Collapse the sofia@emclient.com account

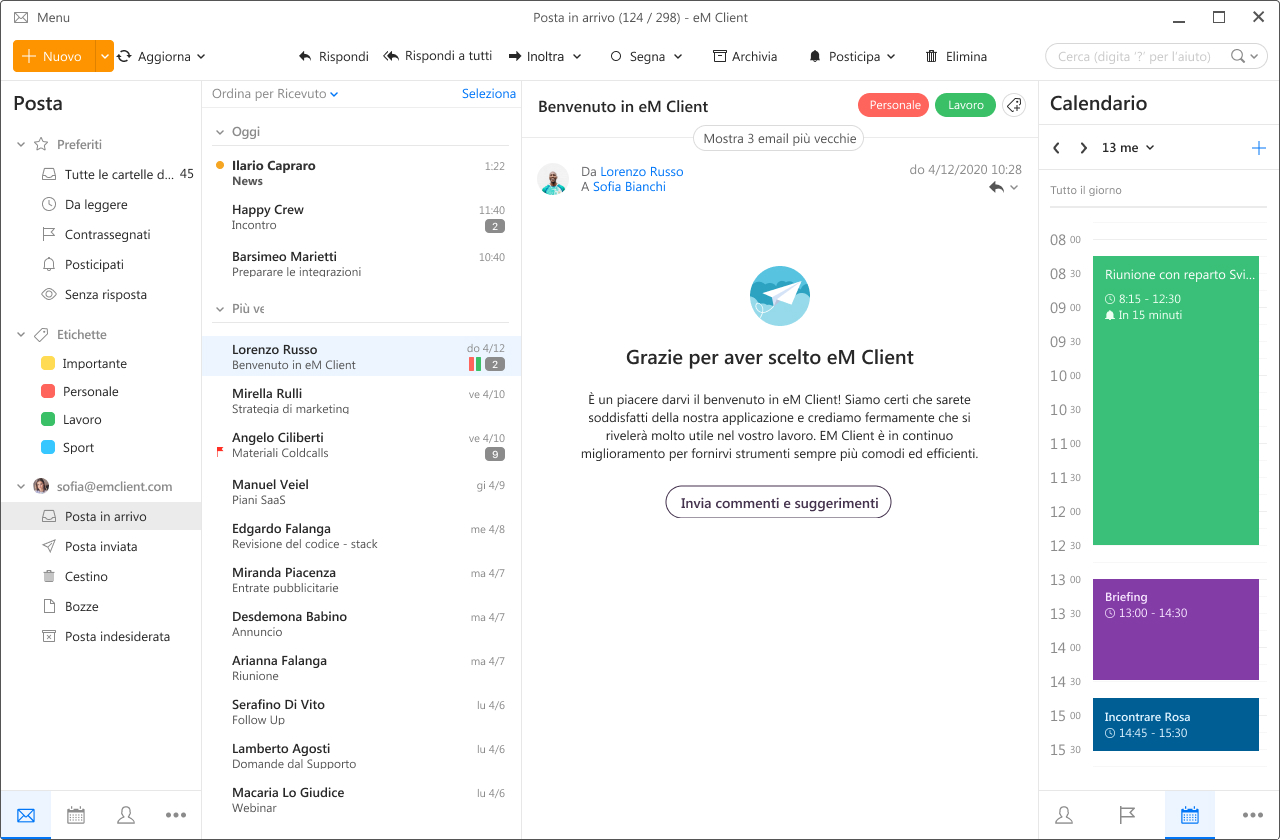pyautogui.click(x=21, y=487)
